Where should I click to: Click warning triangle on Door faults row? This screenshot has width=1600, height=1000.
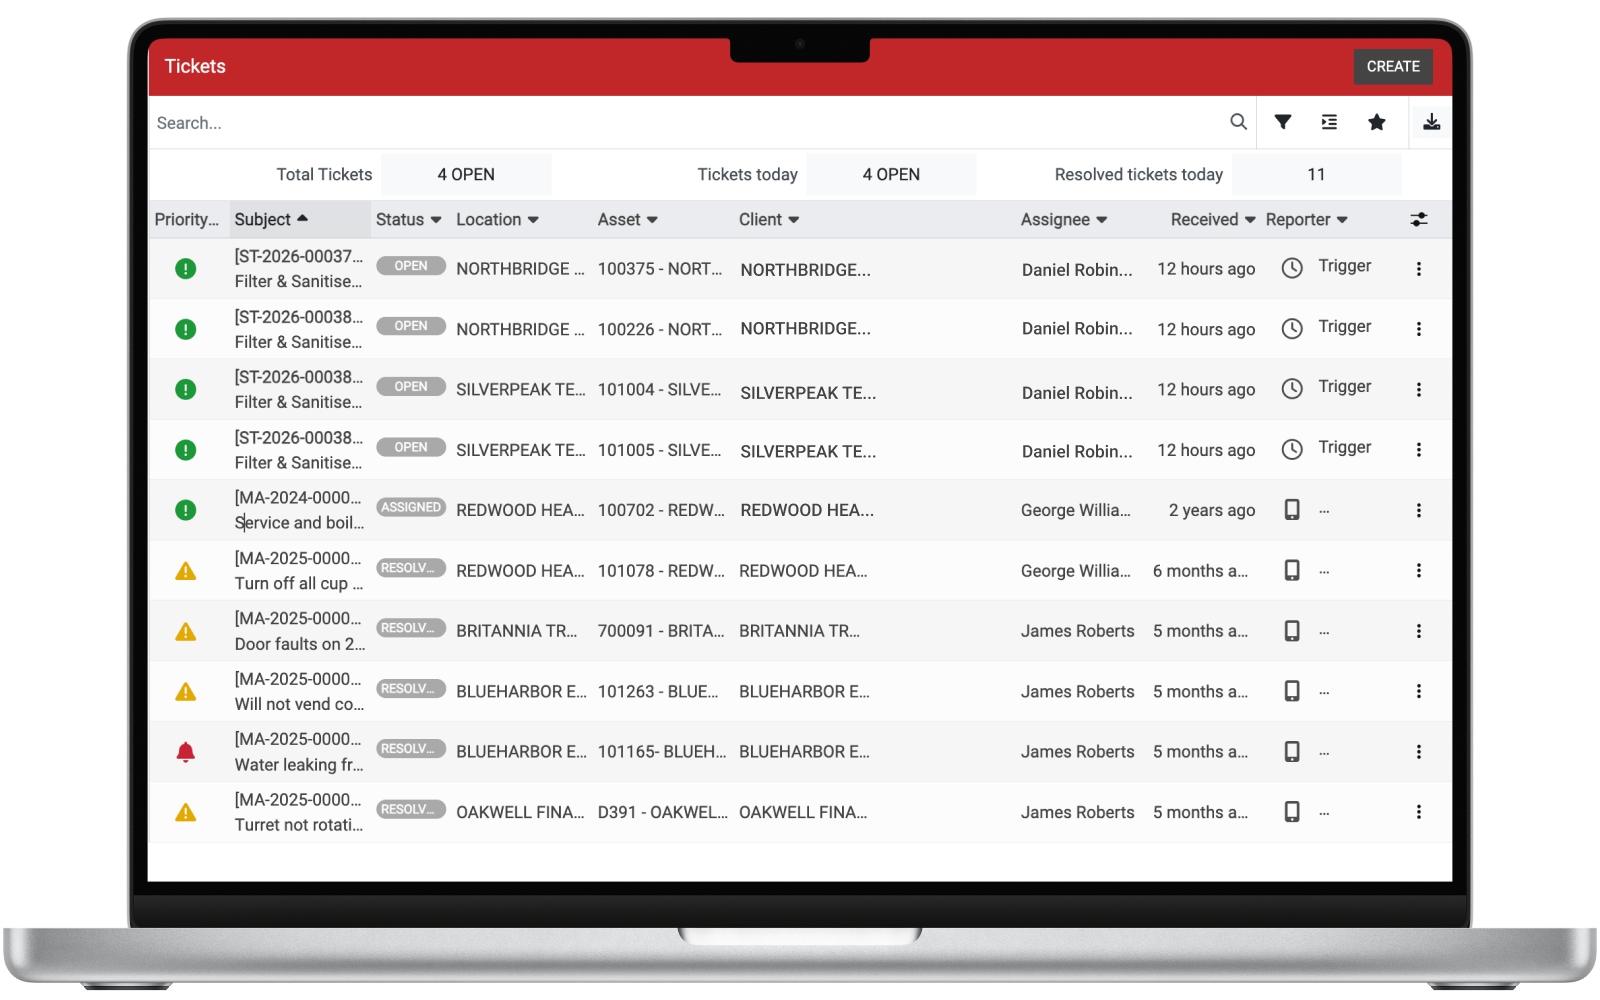click(x=186, y=631)
